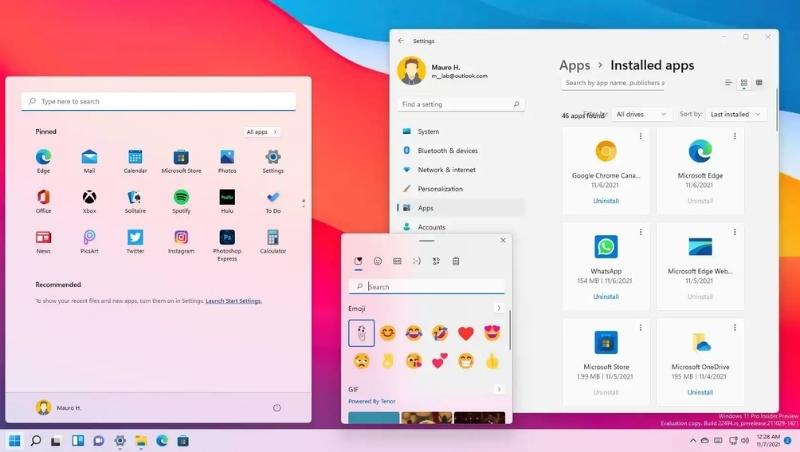Click the power button in Start menu
Image resolution: width=800 pixels, height=452 pixels.
pyautogui.click(x=277, y=408)
